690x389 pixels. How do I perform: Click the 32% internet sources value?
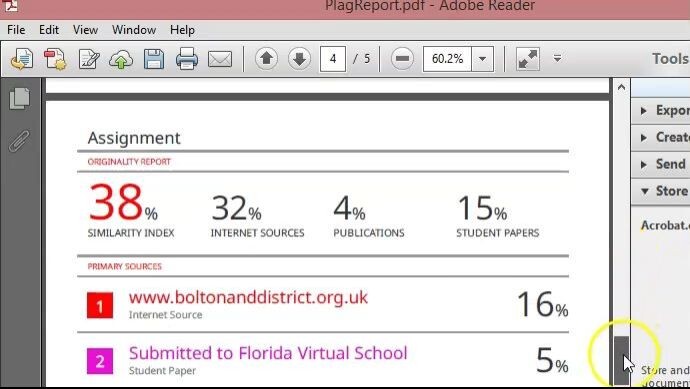[x=236, y=208]
